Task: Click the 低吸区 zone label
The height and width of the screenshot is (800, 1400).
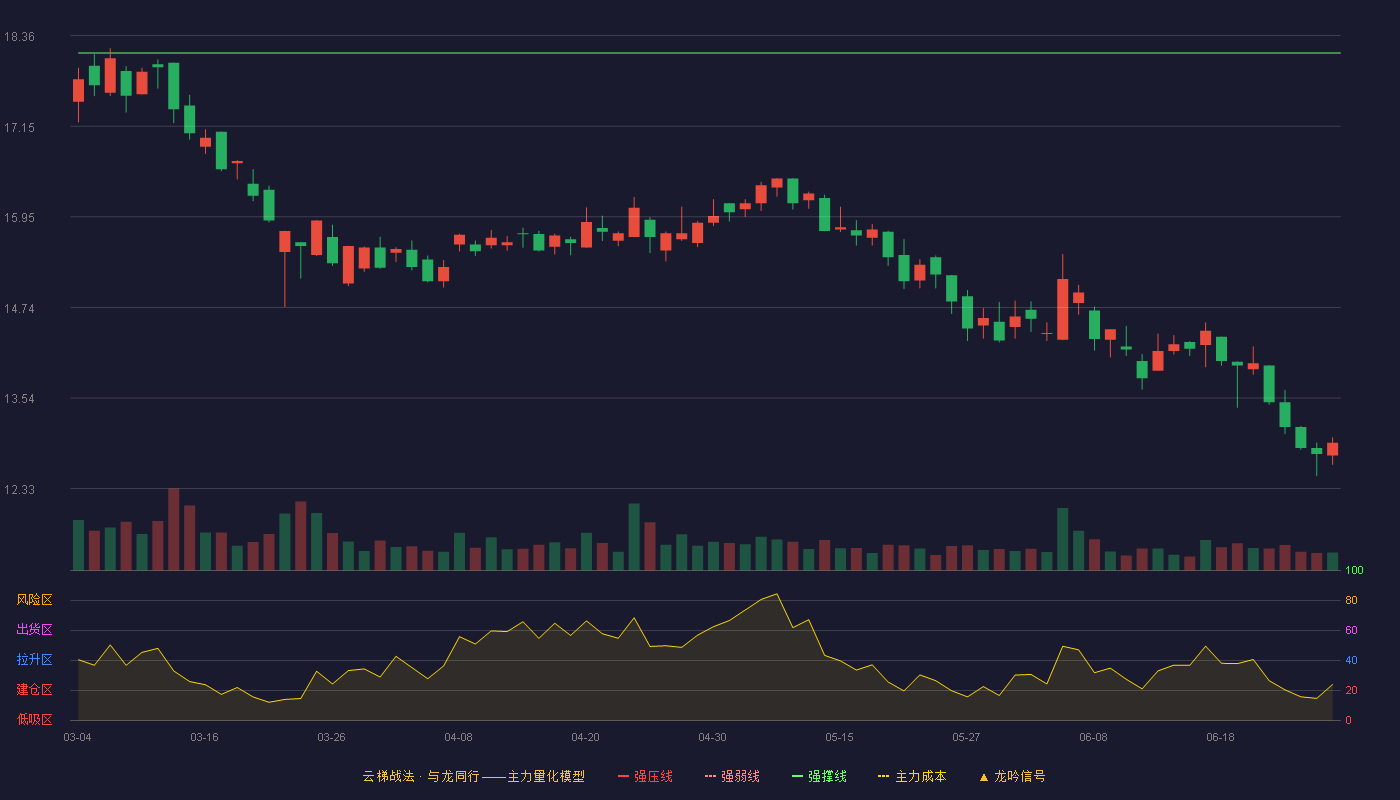Action: [x=34, y=719]
